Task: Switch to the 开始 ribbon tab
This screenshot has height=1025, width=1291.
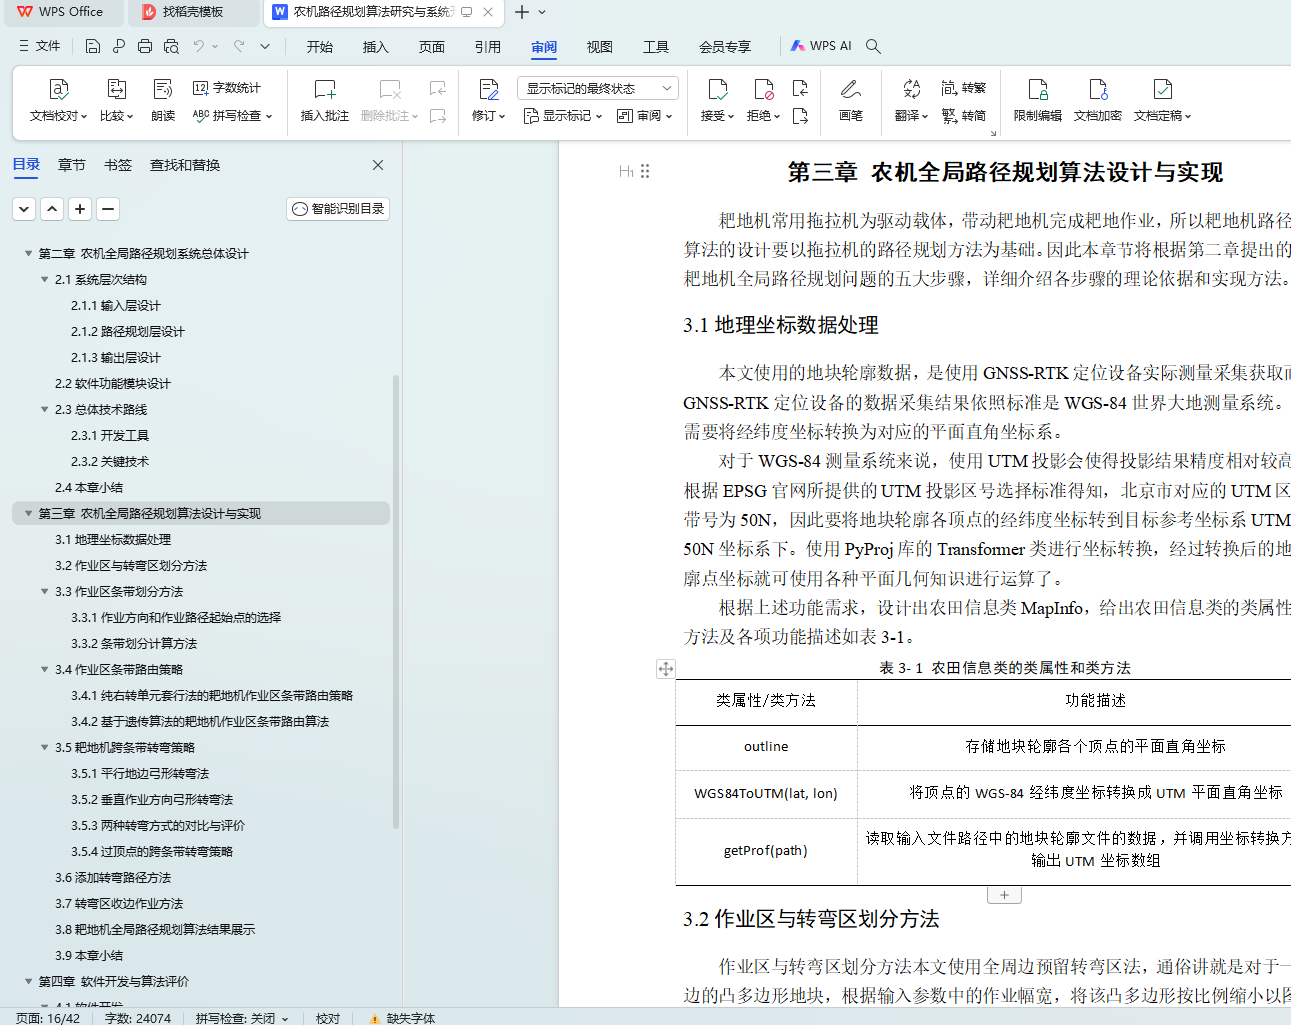Action: (x=320, y=47)
